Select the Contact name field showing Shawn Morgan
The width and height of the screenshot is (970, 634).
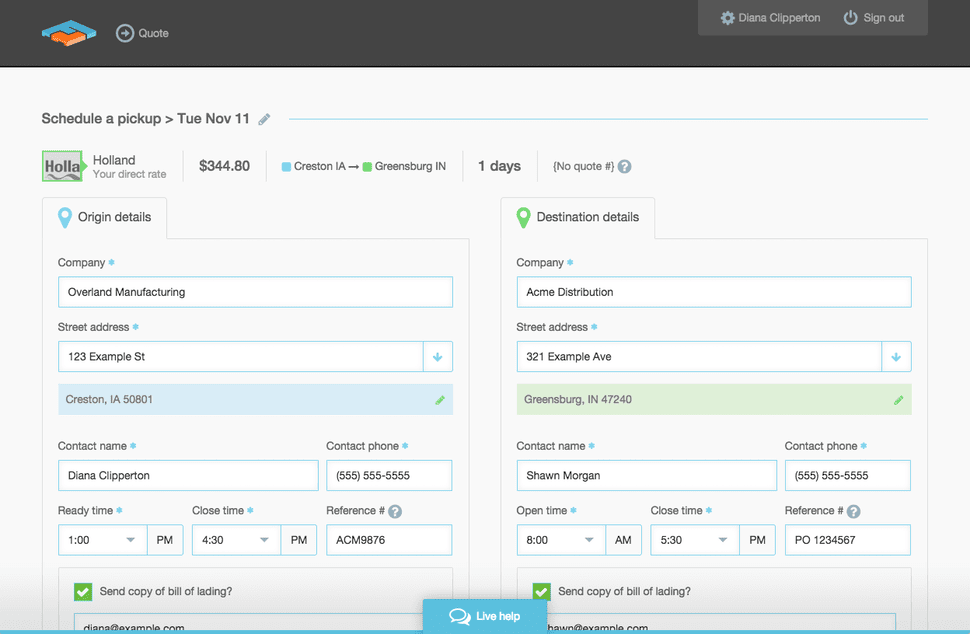646,475
